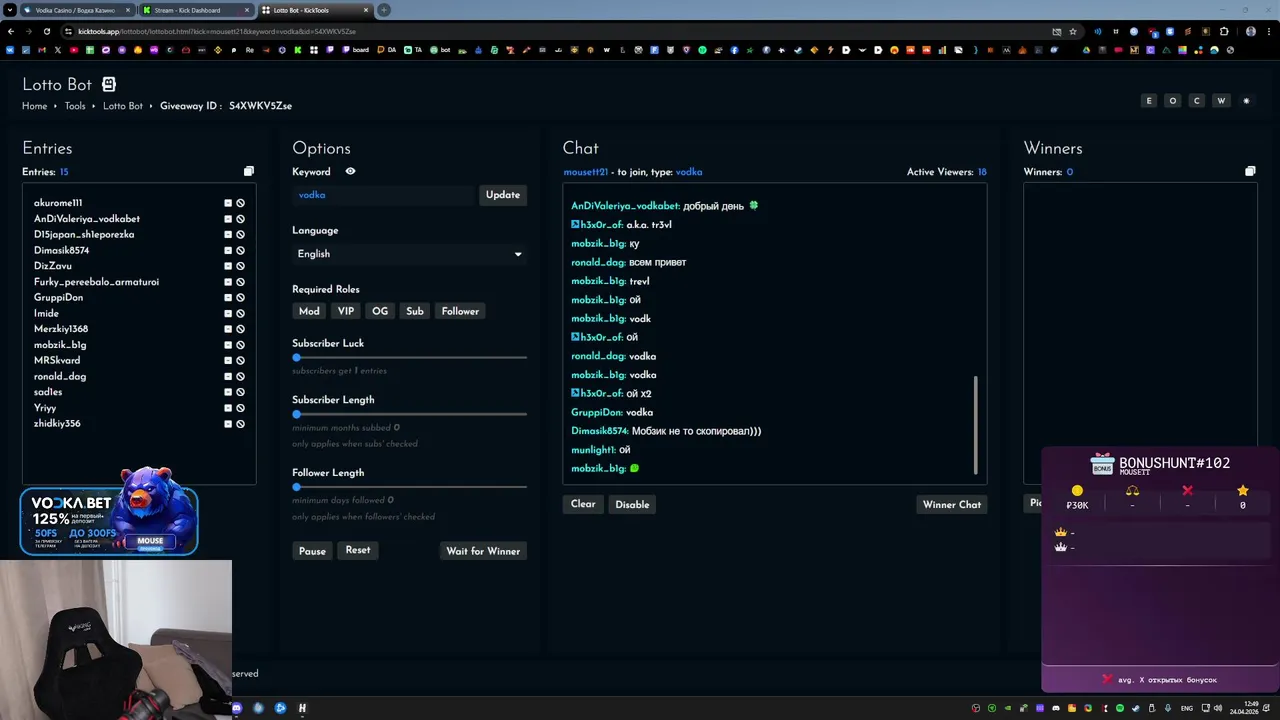Bookmark this page with the star icon
The width and height of the screenshot is (1280, 720).
1073,31
